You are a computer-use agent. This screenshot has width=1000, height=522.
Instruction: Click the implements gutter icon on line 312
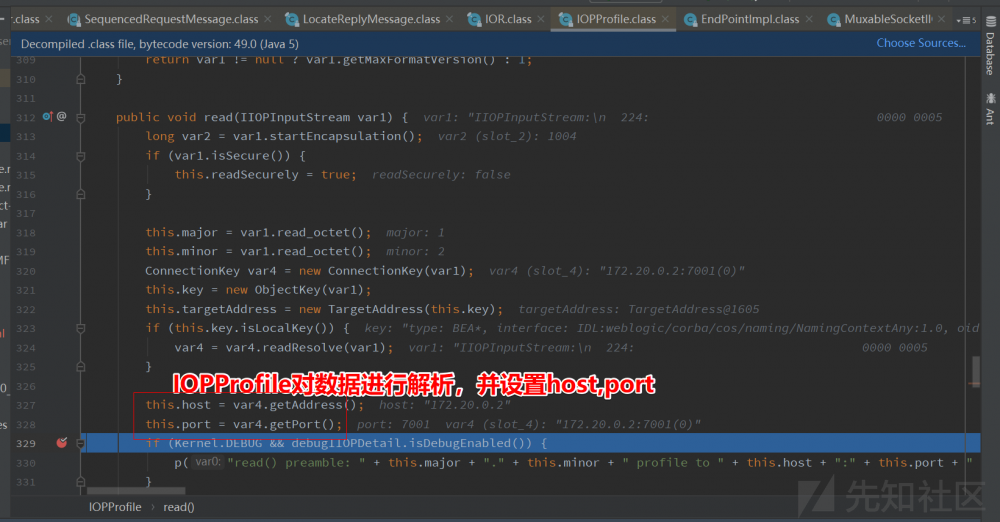pyautogui.click(x=47, y=116)
